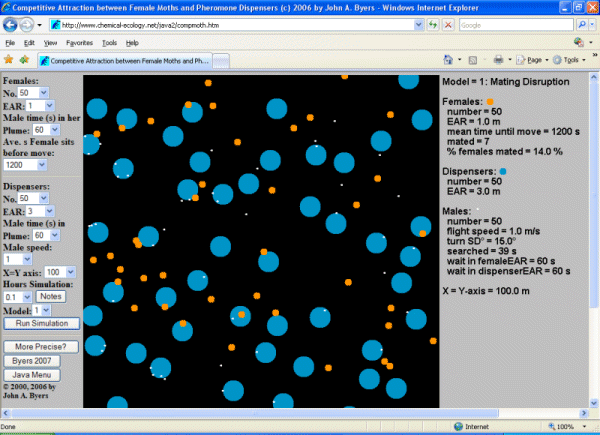Click the Refresh page icon
The image size is (600, 435).
point(433,25)
